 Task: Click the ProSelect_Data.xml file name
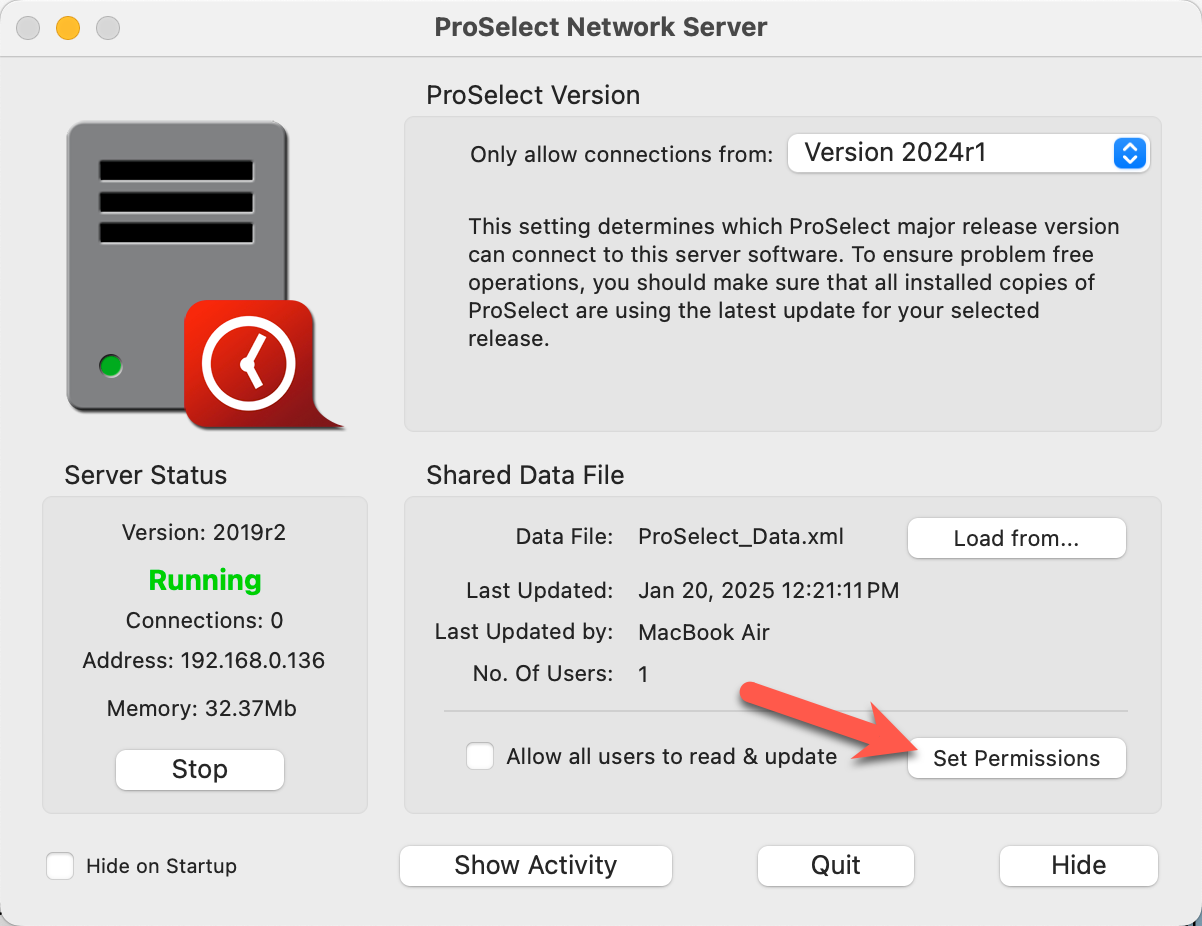click(741, 537)
